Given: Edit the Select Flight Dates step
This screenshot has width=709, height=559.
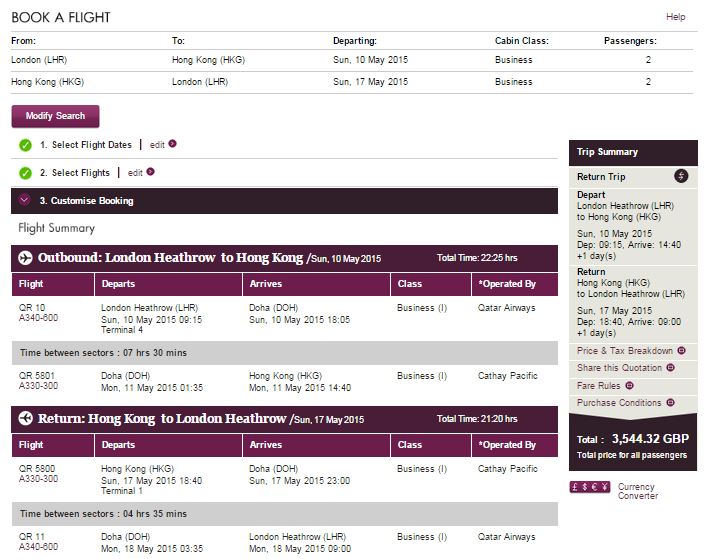Looking at the screenshot, I should pyautogui.click(x=157, y=145).
